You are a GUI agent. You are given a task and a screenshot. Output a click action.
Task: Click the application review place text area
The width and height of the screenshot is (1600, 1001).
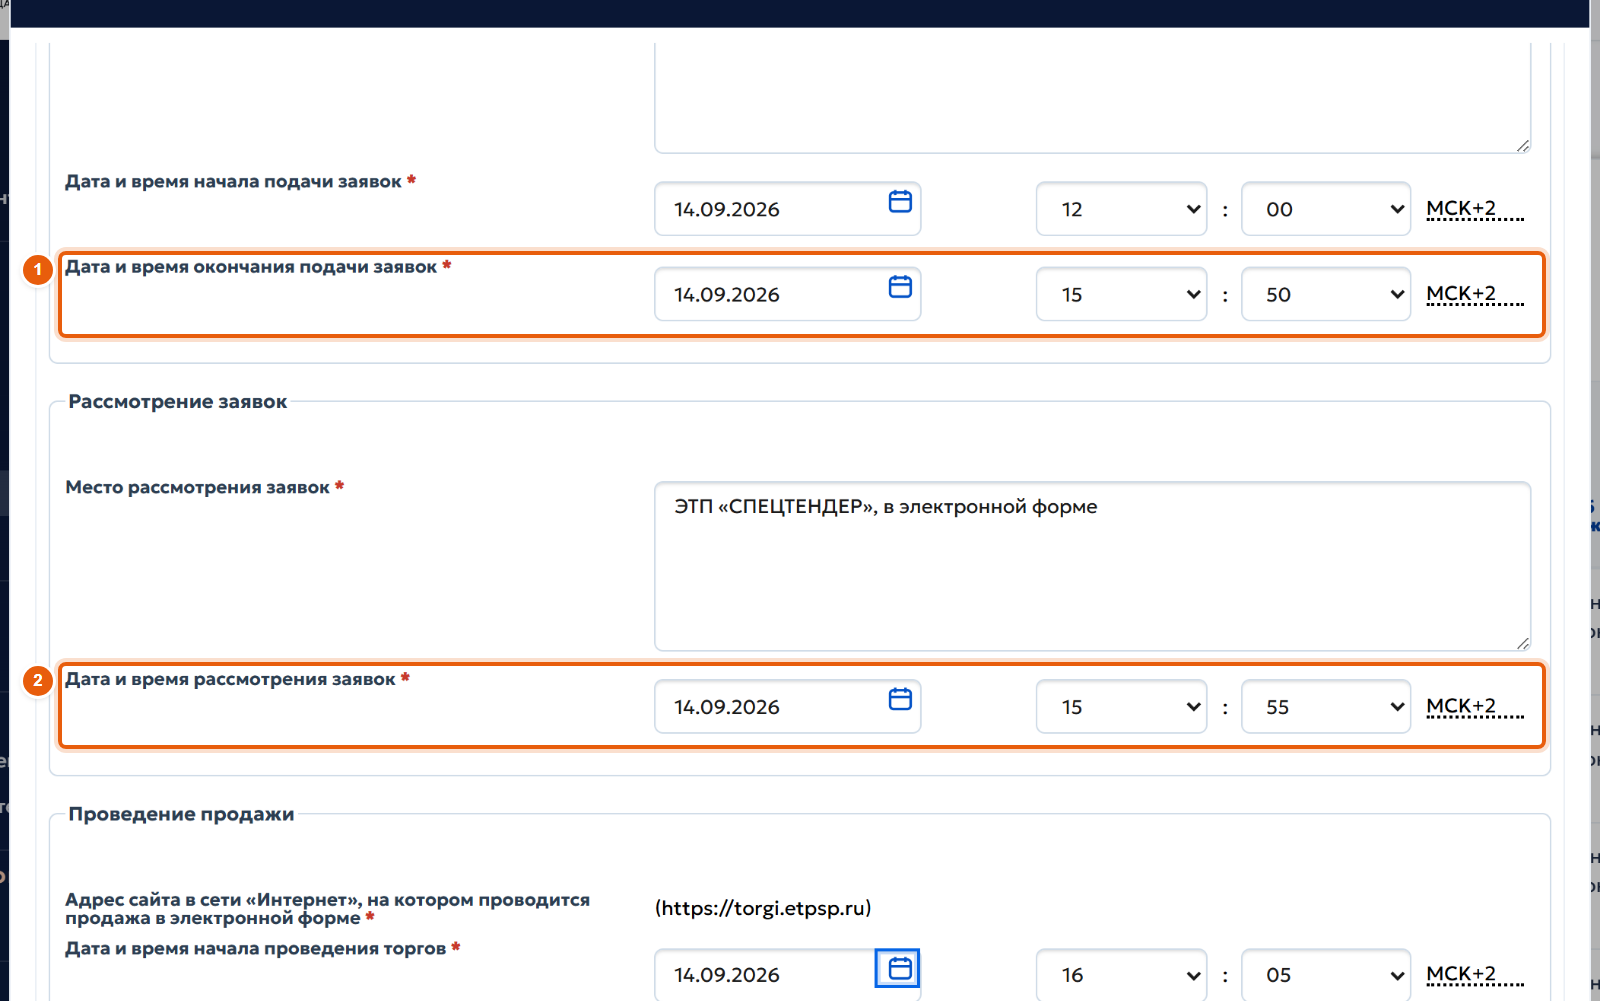point(1092,566)
